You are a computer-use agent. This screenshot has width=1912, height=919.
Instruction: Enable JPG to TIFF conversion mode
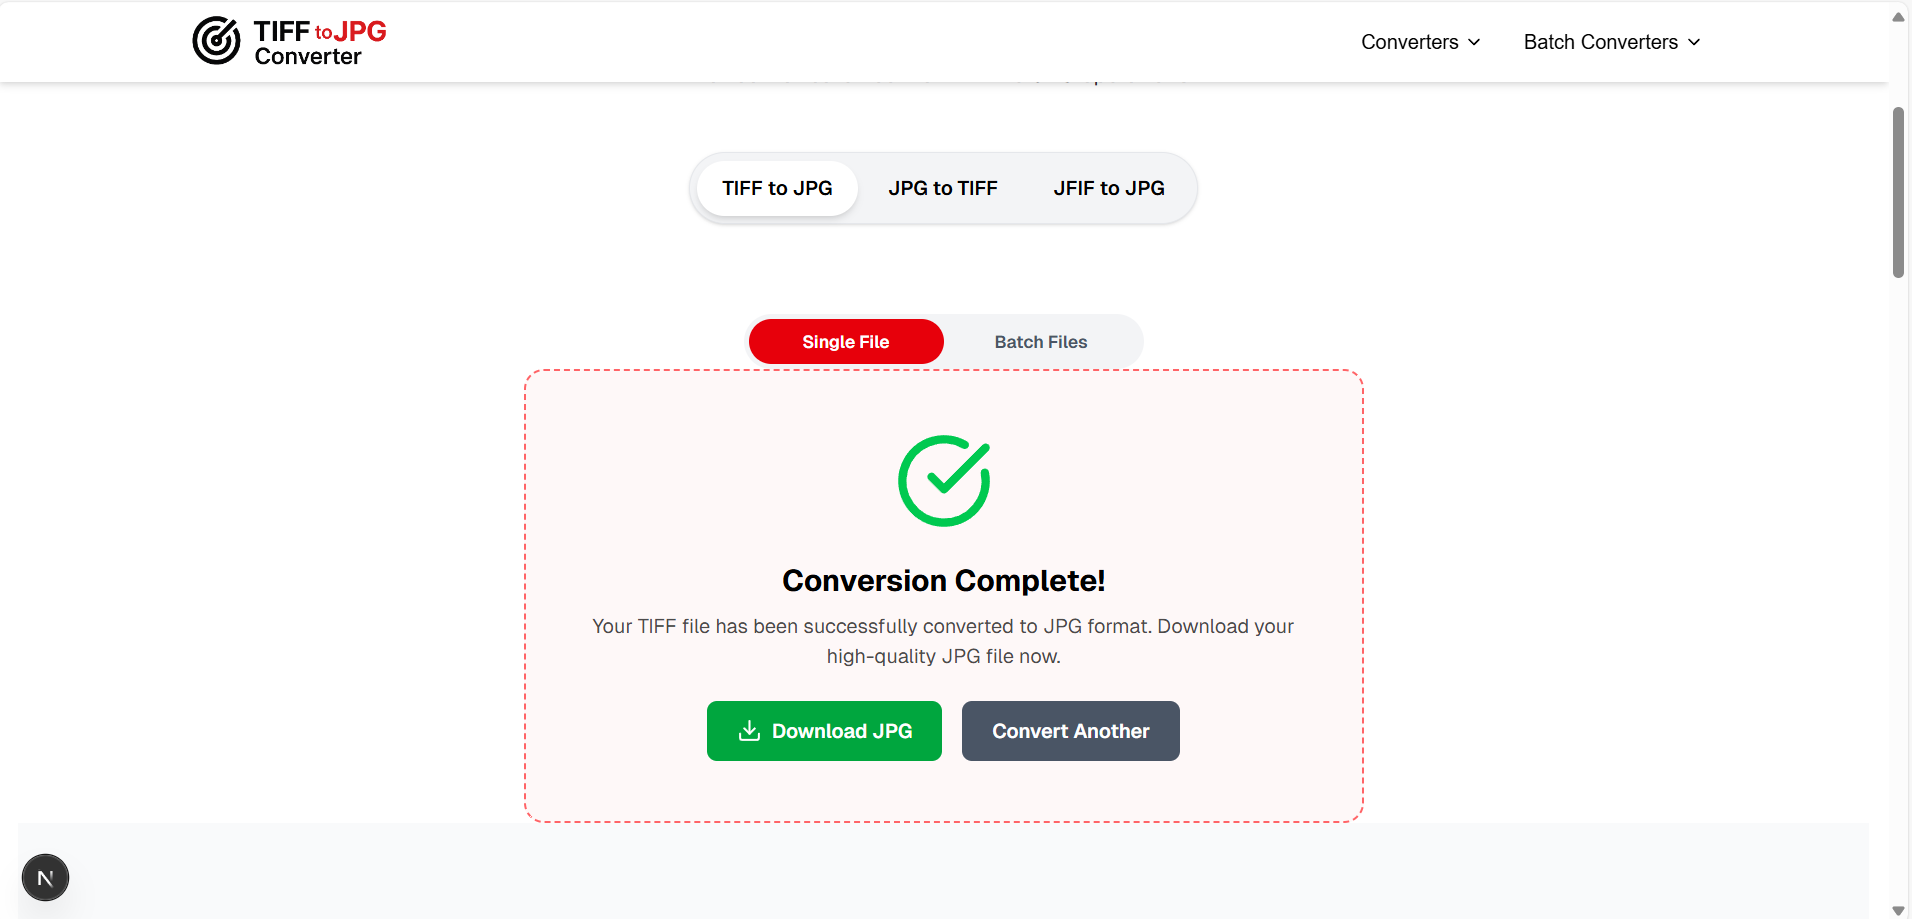(942, 187)
